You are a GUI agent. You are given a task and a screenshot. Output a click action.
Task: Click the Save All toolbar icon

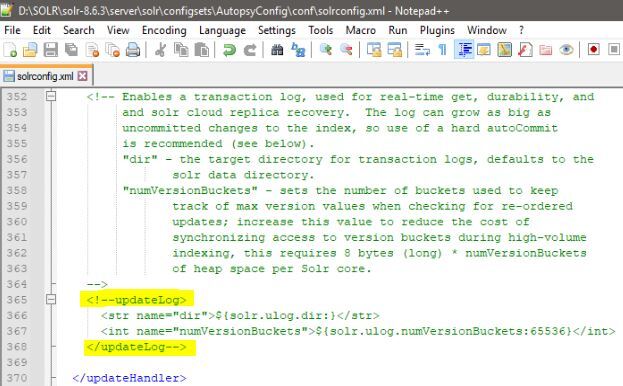click(x=72, y=50)
